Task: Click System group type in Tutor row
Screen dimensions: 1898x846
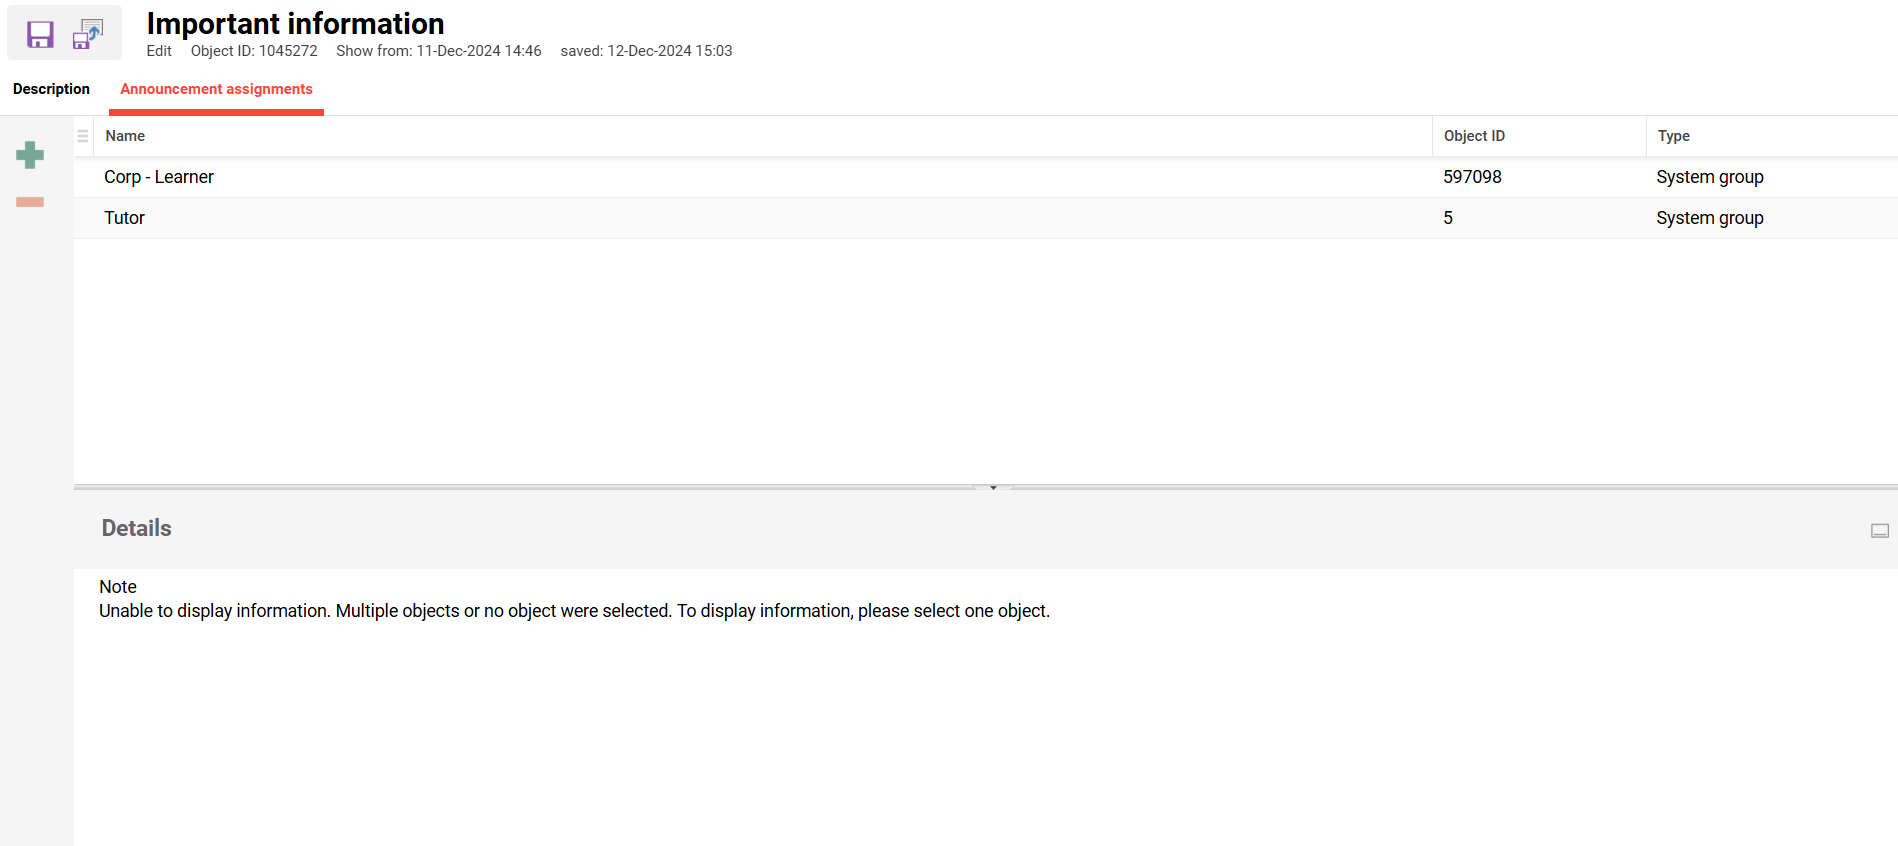Action: point(1709,218)
